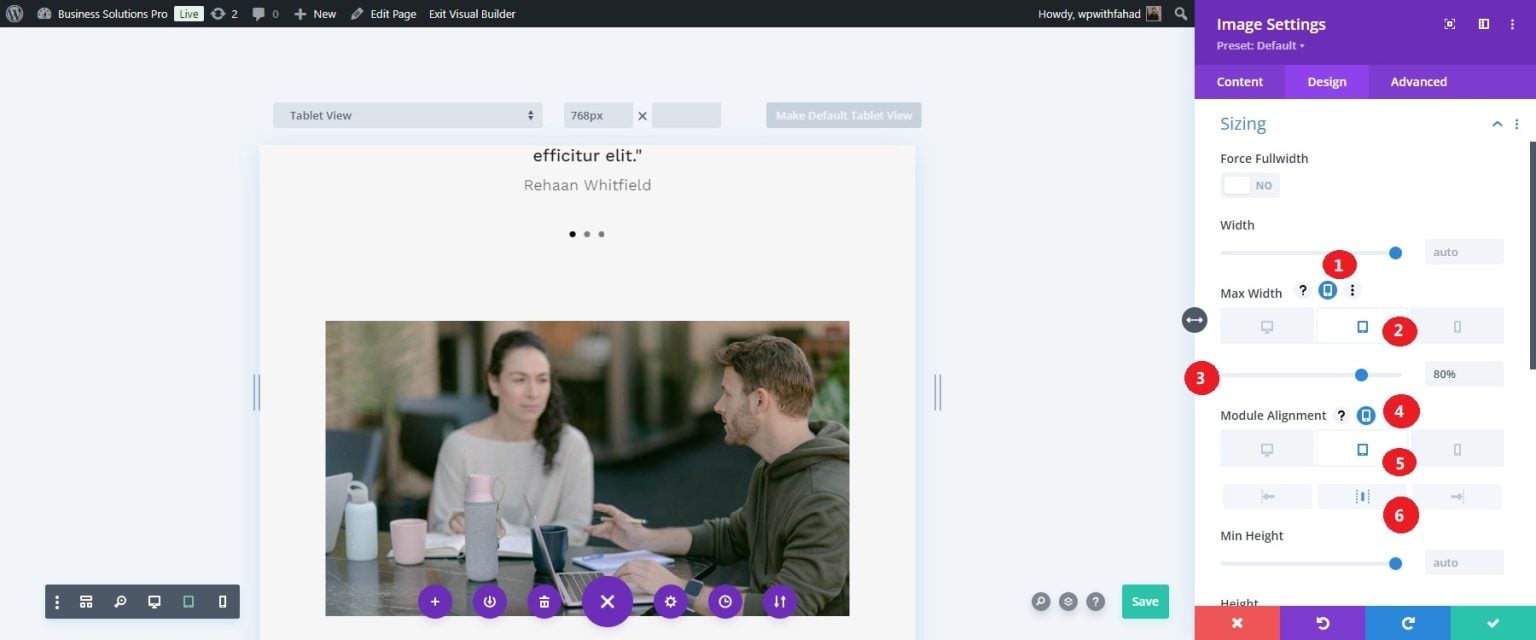Click Make Default Tablet View button
The width and height of the screenshot is (1536, 640).
(844, 115)
